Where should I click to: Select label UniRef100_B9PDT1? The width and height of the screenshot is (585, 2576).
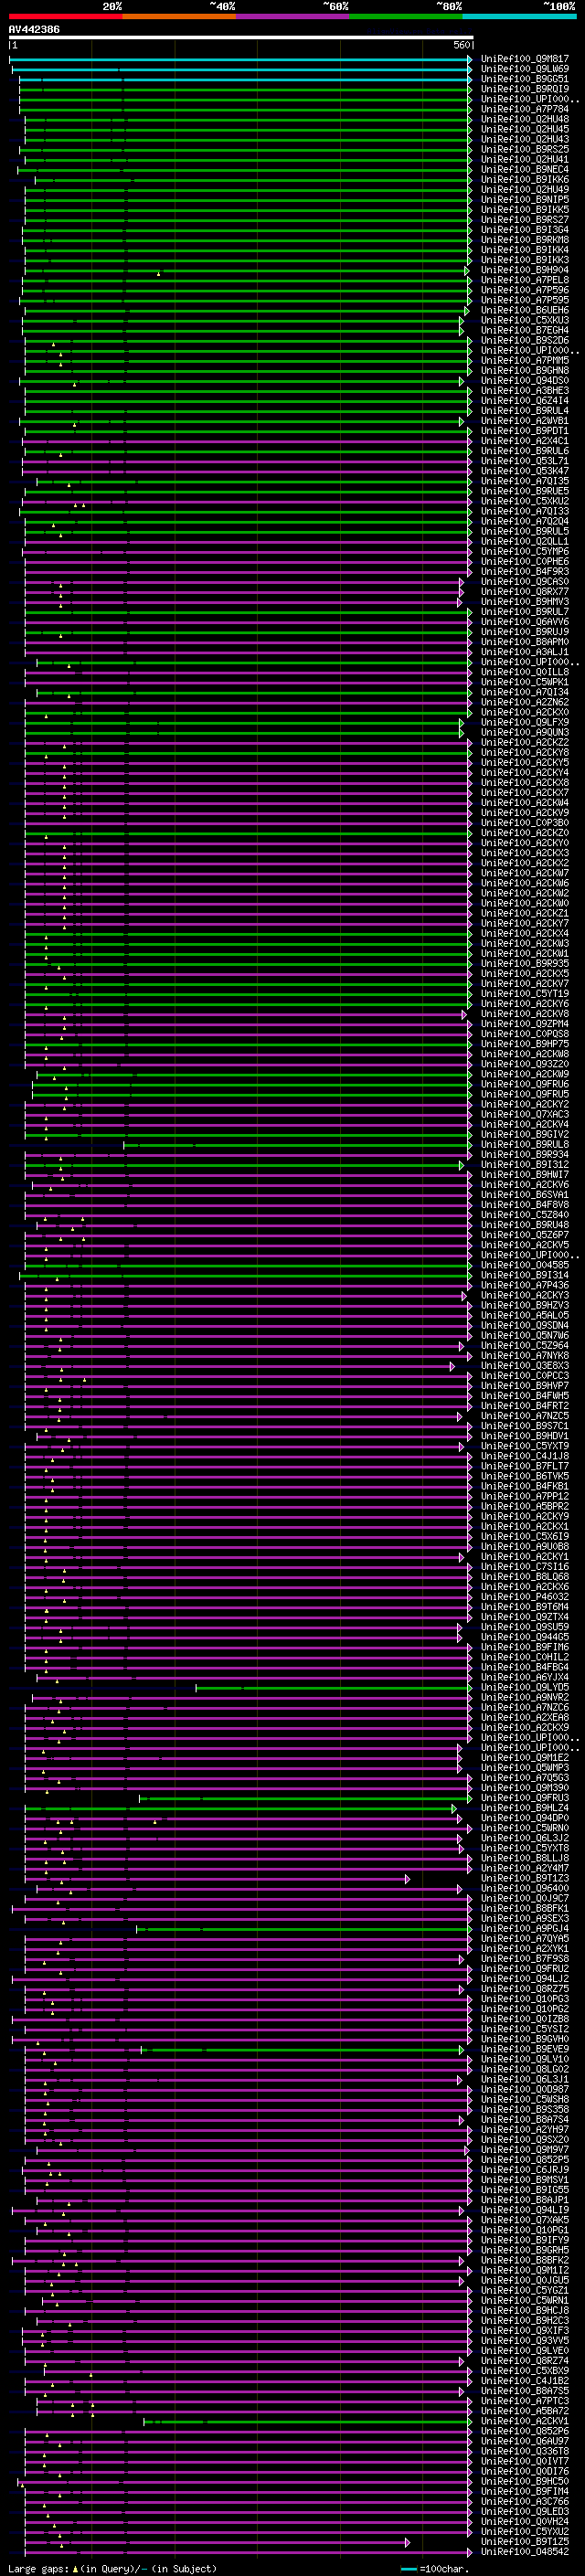pos(524,431)
